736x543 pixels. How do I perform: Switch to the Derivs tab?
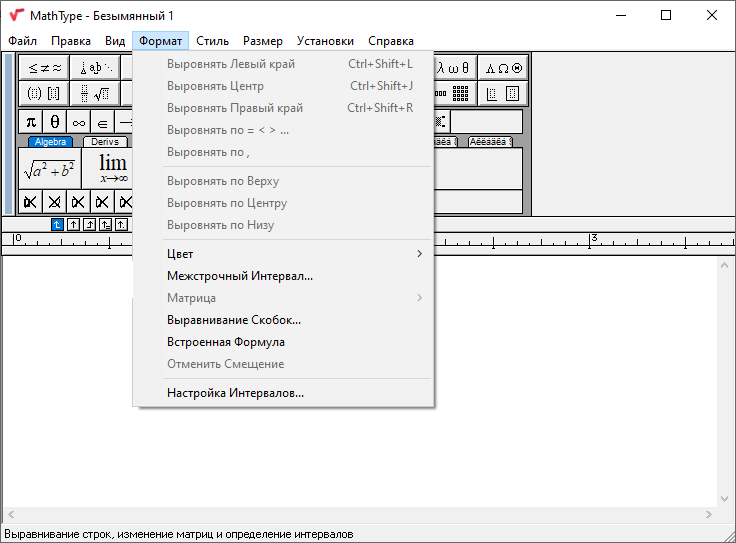pos(105,142)
